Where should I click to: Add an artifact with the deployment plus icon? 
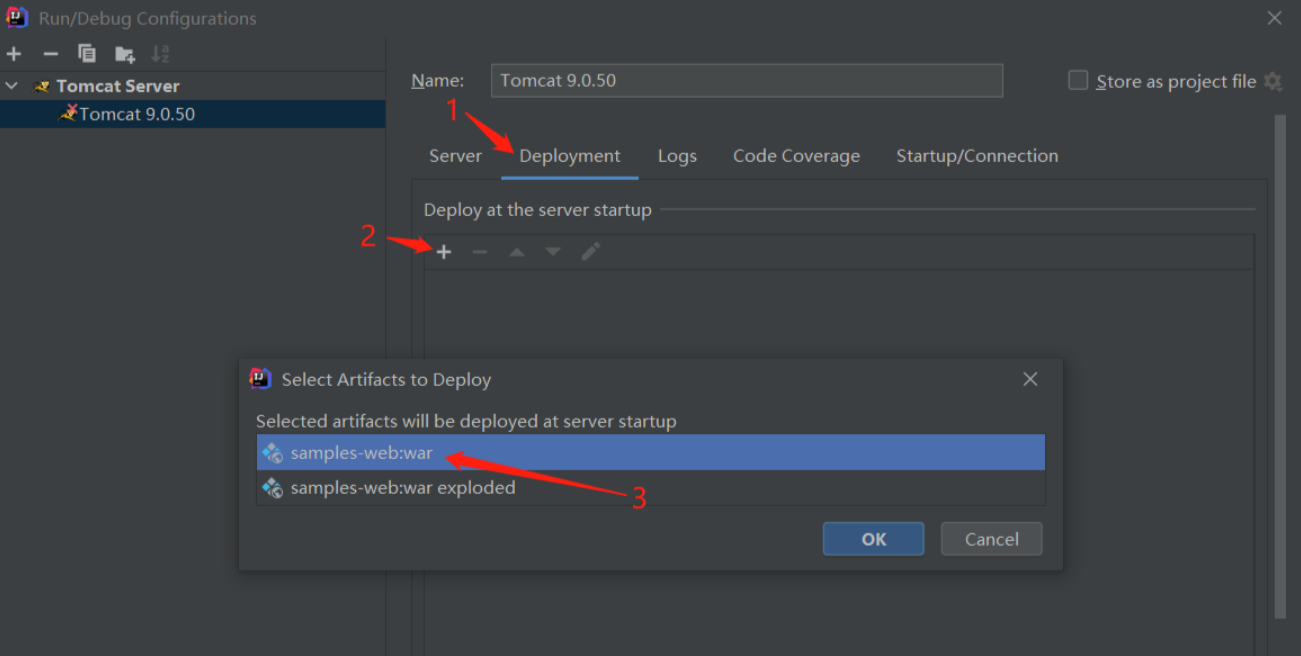(x=444, y=252)
